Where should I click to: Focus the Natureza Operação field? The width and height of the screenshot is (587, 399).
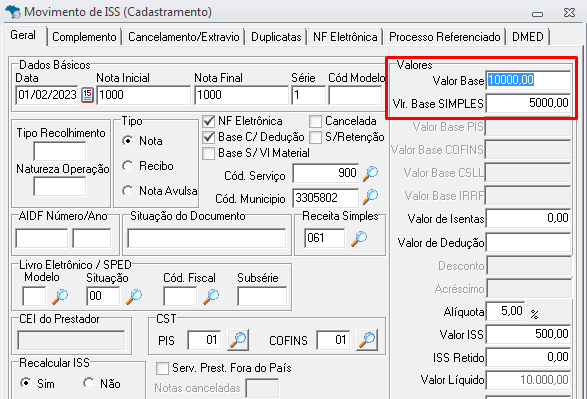coord(60,186)
